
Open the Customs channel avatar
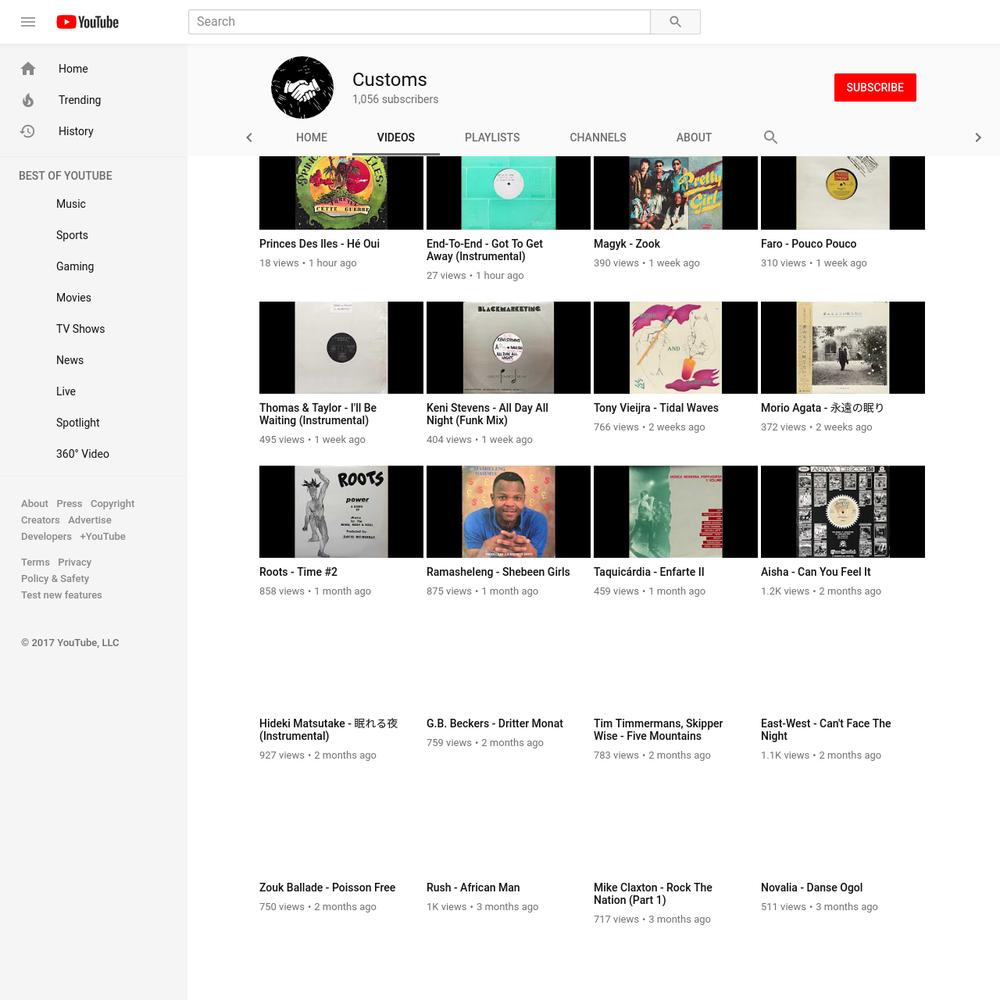pyautogui.click(x=302, y=87)
